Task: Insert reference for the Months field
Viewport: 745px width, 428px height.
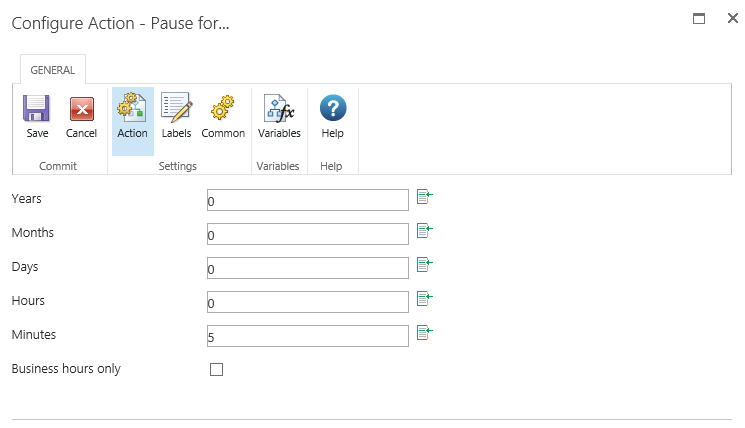Action: pos(424,231)
